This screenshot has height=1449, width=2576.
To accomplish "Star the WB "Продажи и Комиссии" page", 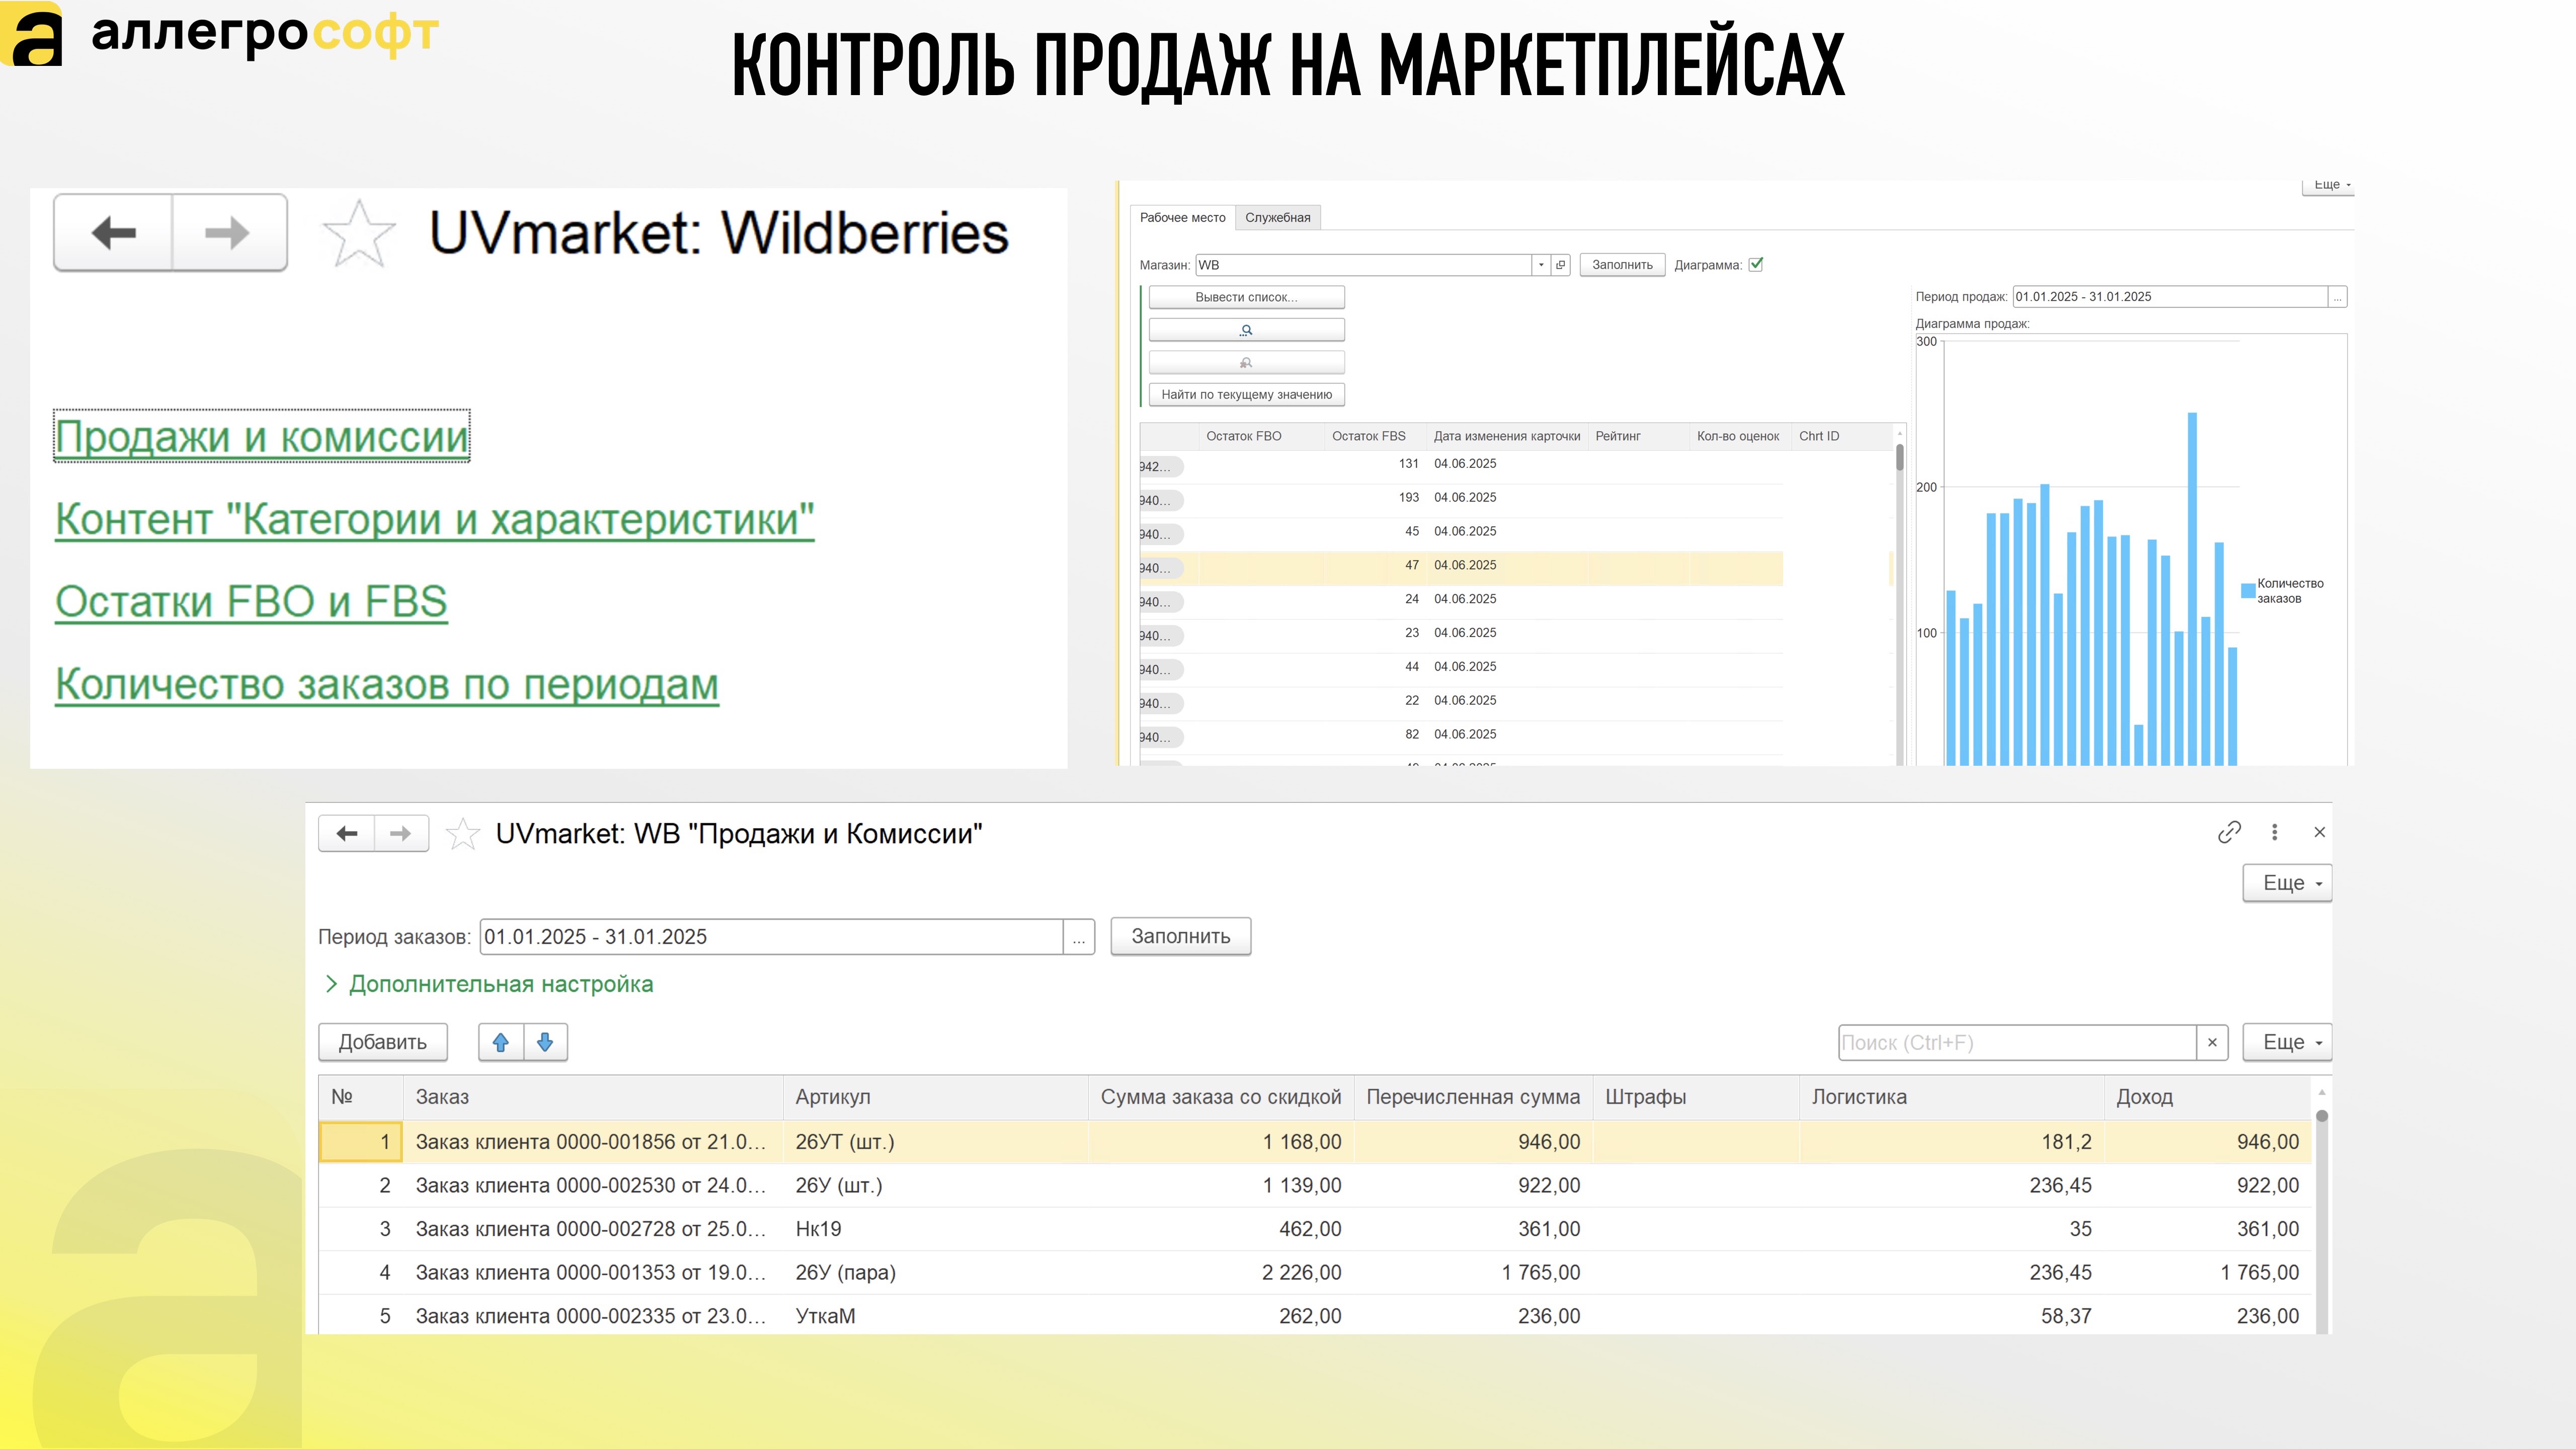I will 462,834.
